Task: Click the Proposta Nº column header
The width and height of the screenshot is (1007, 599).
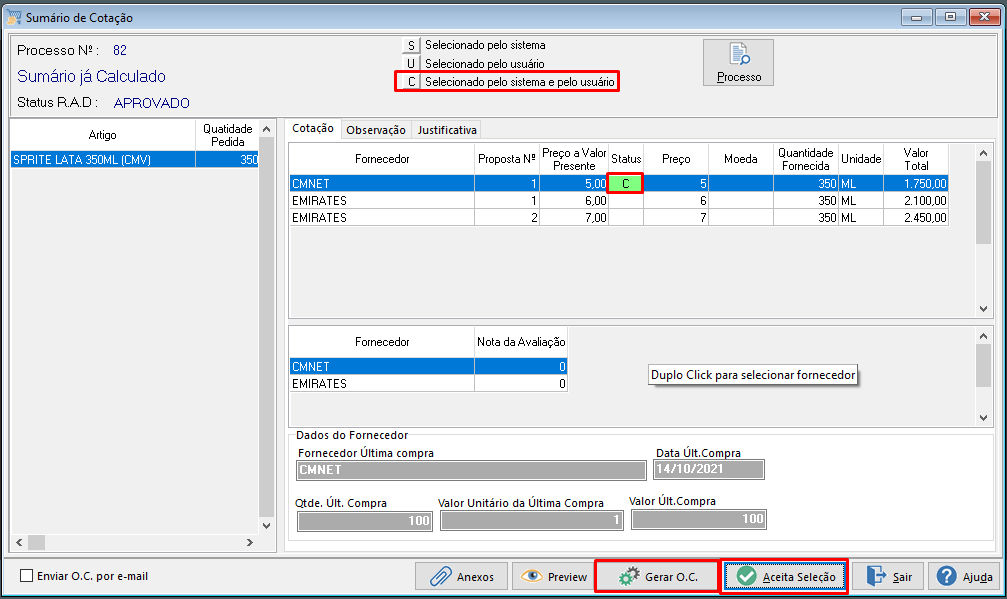Action: tap(507, 159)
